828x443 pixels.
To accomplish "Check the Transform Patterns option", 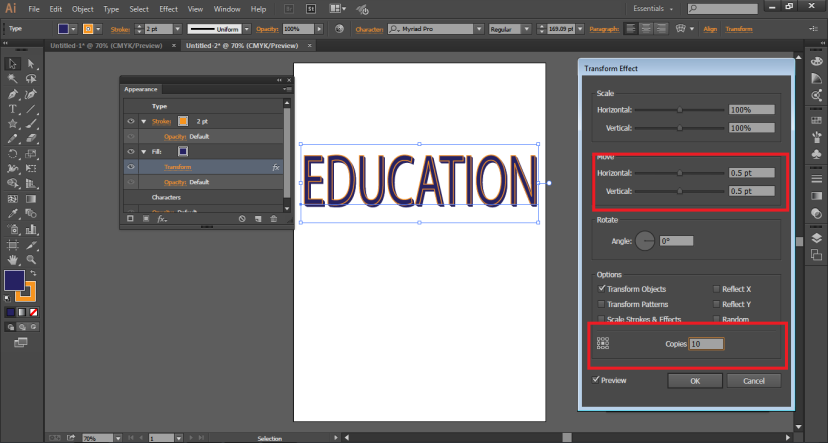I will 601,304.
